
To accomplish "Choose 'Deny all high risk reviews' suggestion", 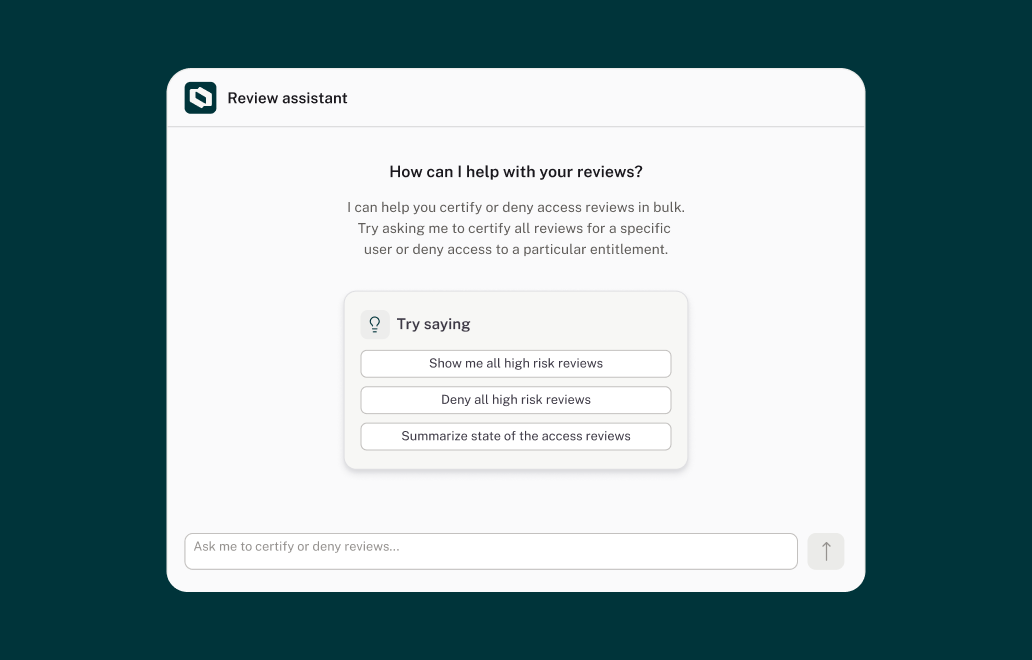I will coord(516,400).
